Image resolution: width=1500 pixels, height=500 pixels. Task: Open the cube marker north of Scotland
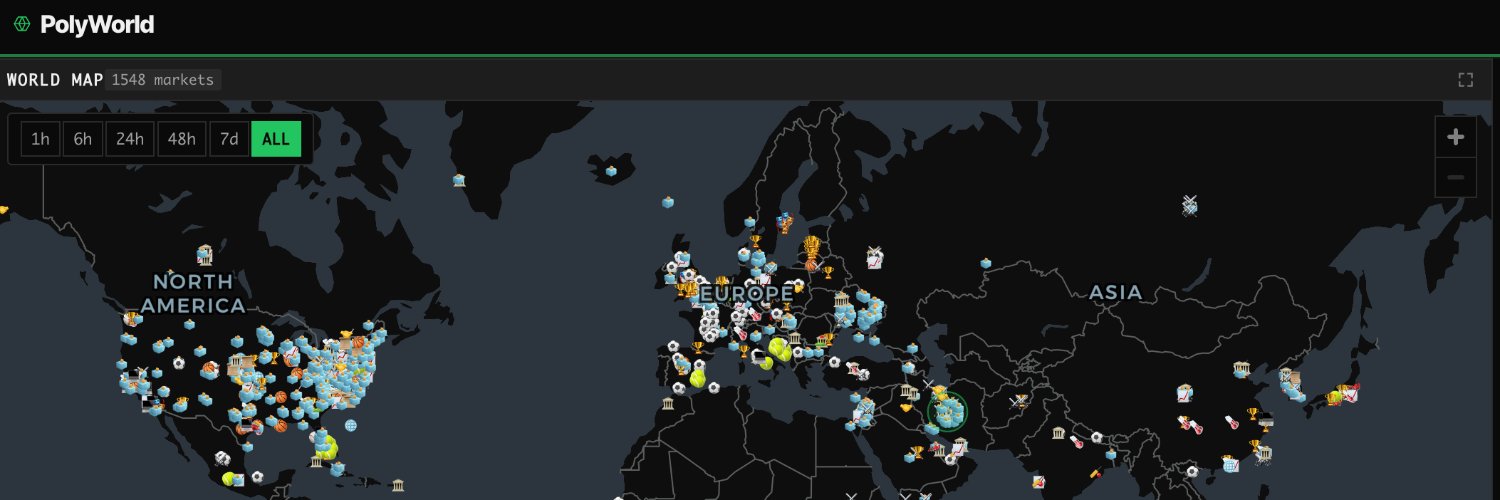[668, 202]
